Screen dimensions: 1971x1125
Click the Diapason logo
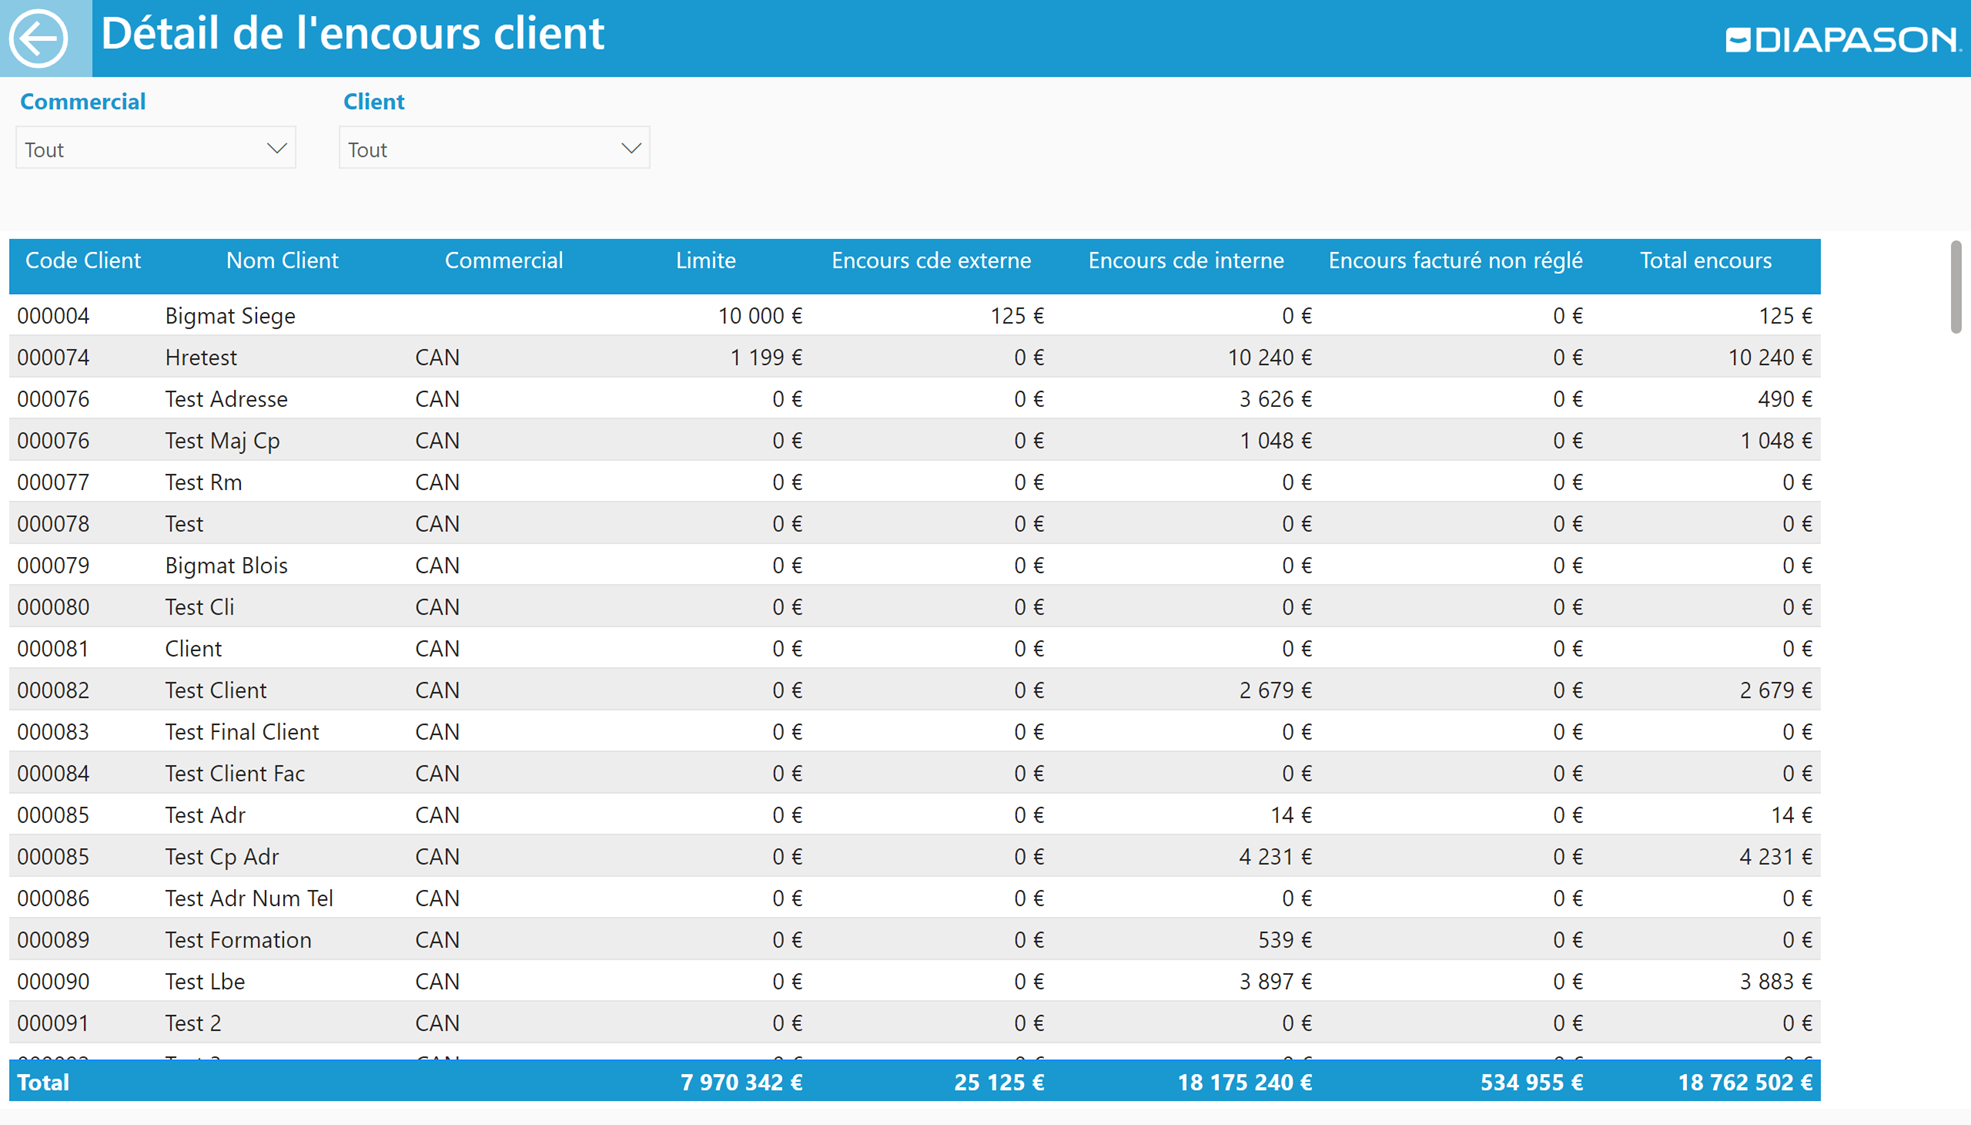(1841, 40)
